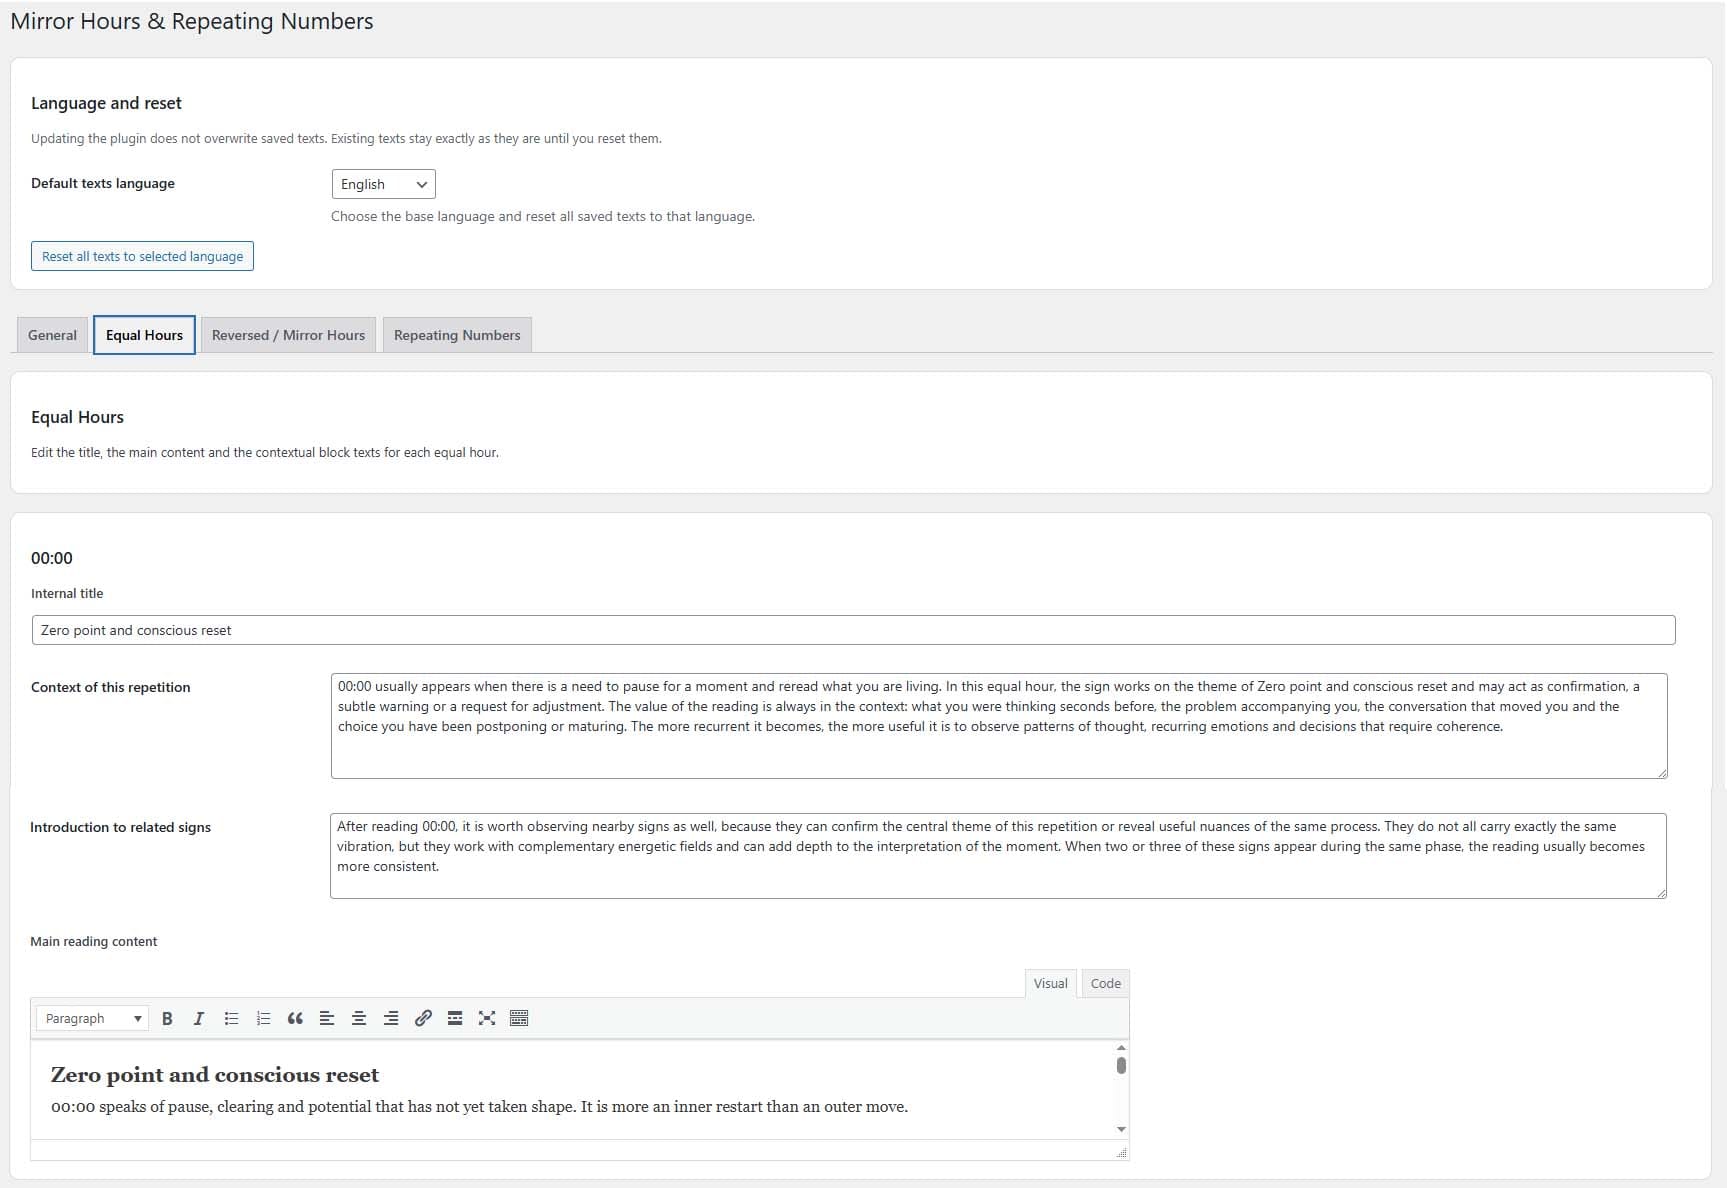This screenshot has width=1727, height=1188.
Task: Click the editor's scroll down arrow
Action: pos(1121,1129)
